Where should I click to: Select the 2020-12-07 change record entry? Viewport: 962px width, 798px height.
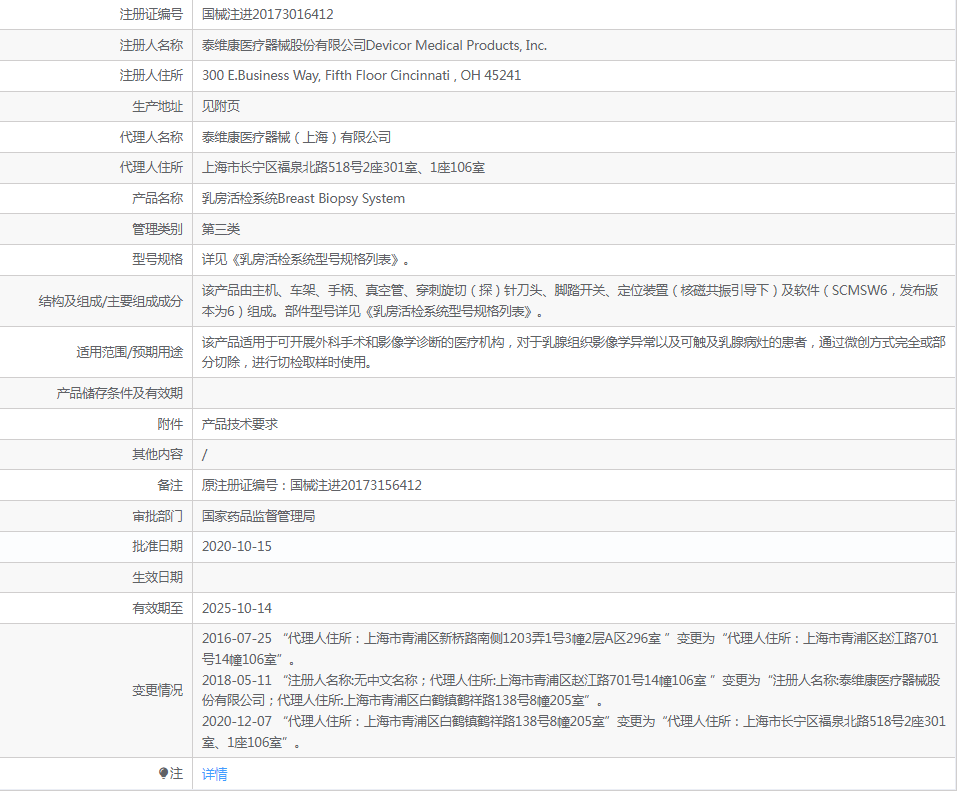pos(574,732)
